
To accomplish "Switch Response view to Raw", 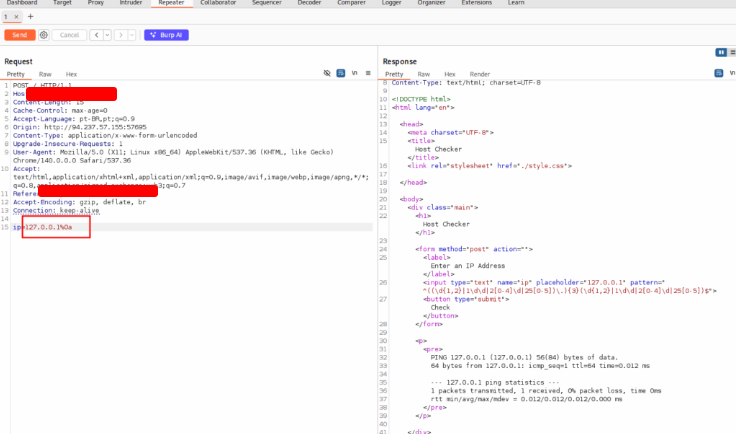I will (x=423, y=74).
